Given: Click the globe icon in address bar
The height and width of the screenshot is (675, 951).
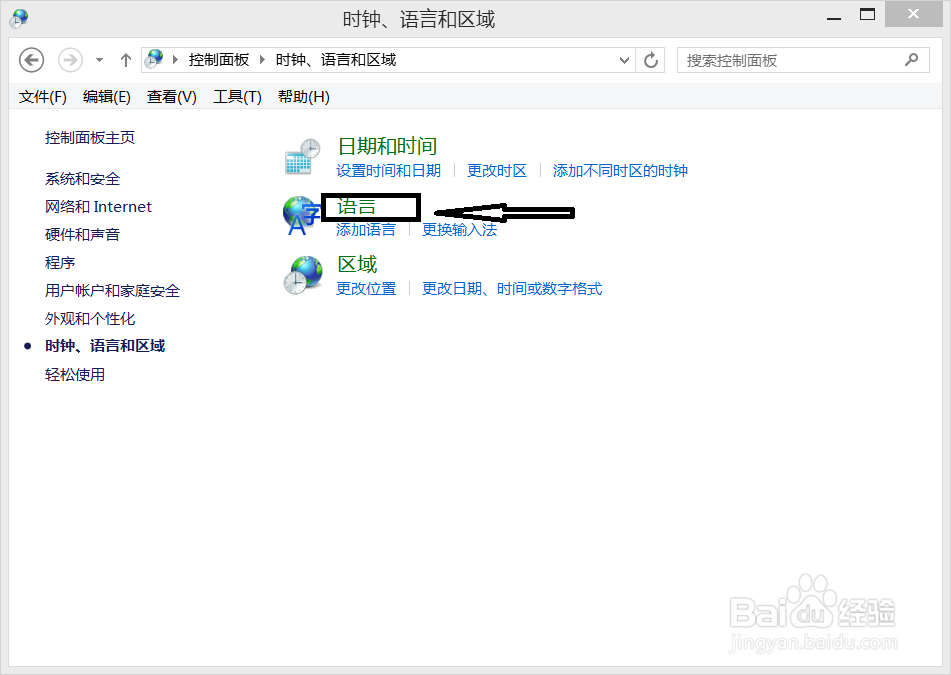Looking at the screenshot, I should (155, 59).
